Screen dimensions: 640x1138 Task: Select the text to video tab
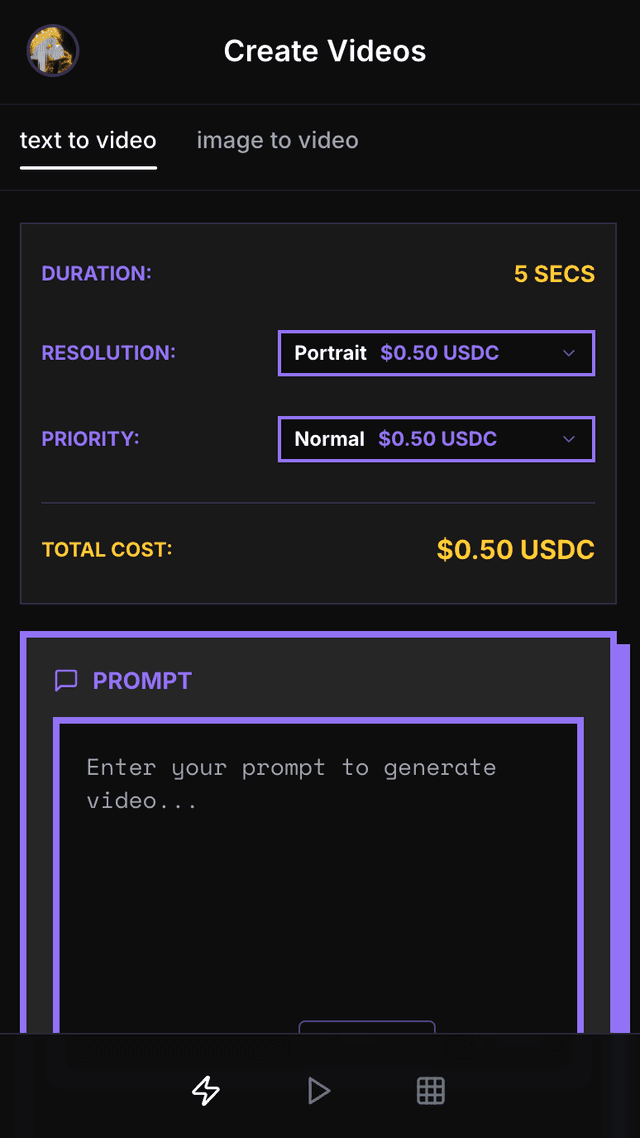[x=87, y=140]
